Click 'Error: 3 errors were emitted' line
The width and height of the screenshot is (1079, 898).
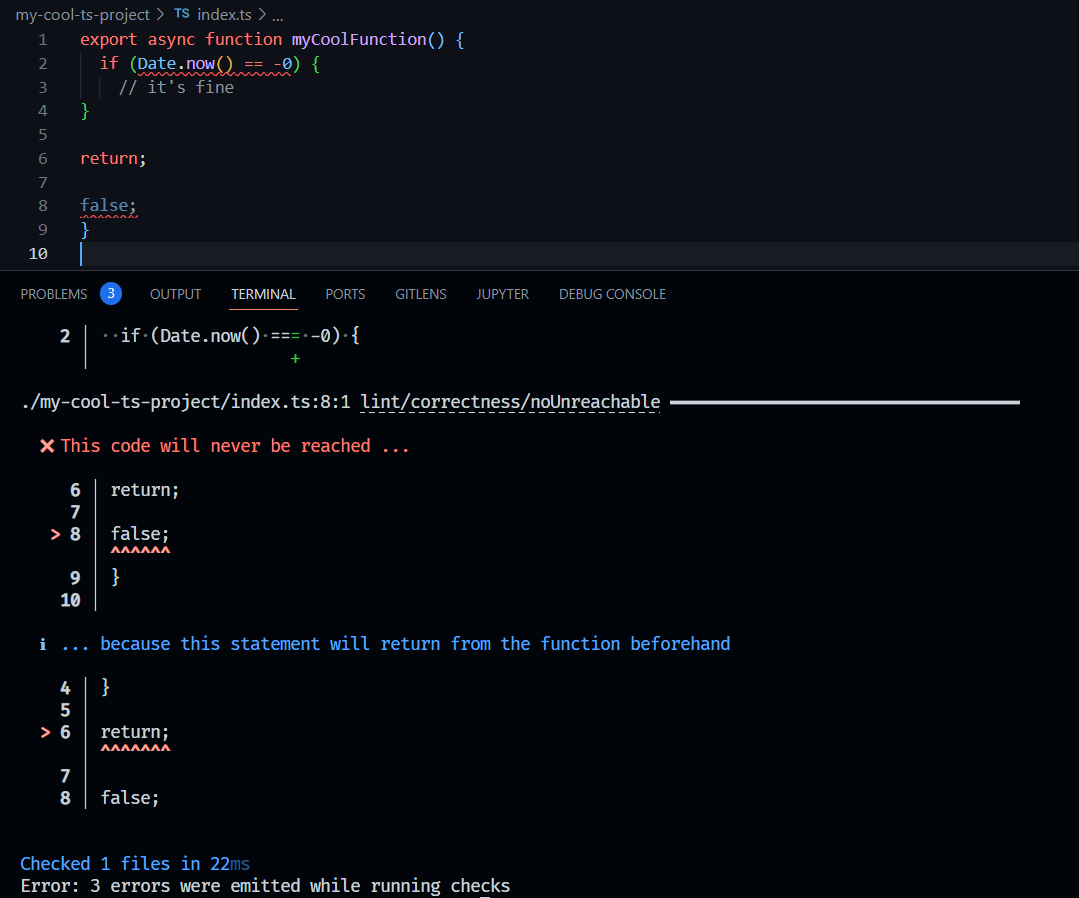click(x=265, y=886)
